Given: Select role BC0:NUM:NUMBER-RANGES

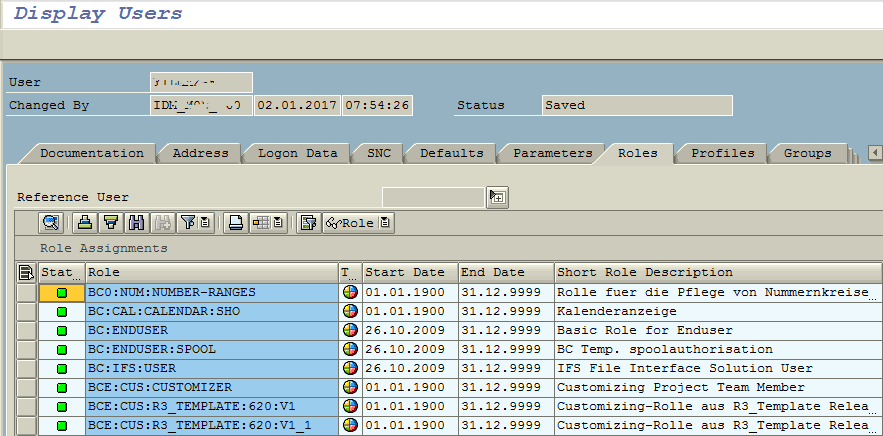Looking at the screenshot, I should (x=212, y=292).
